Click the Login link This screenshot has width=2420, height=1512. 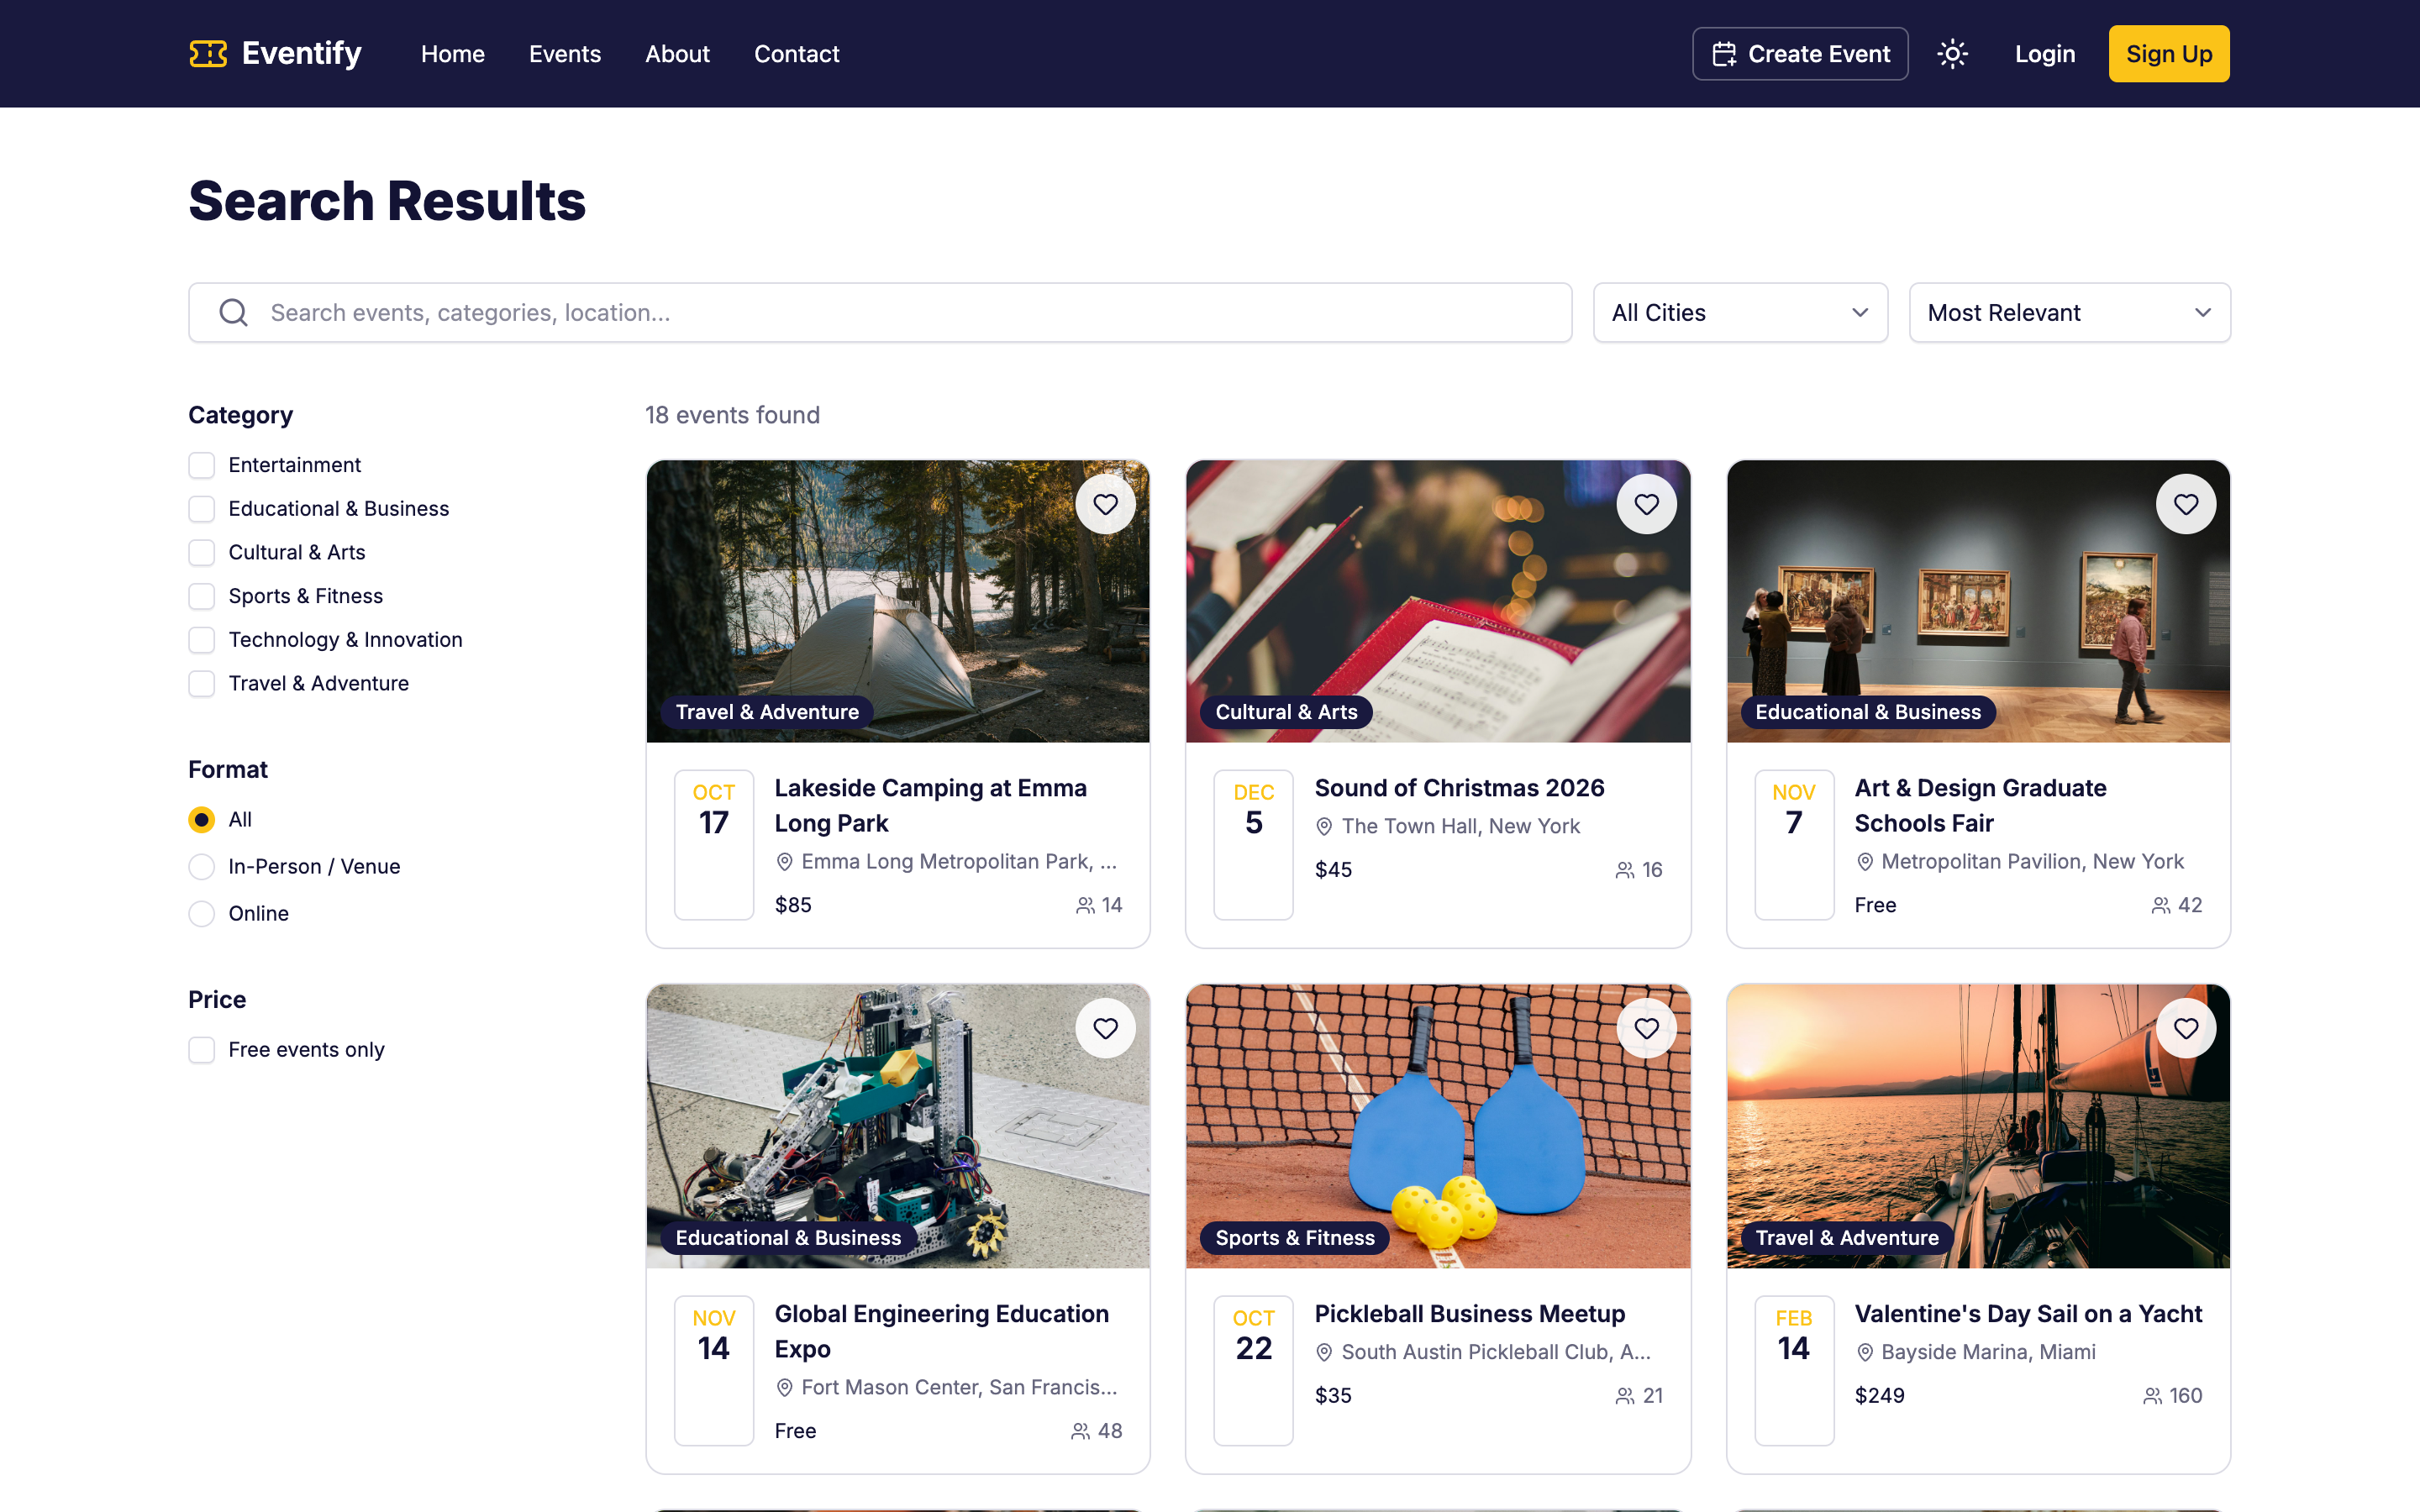2045,54
